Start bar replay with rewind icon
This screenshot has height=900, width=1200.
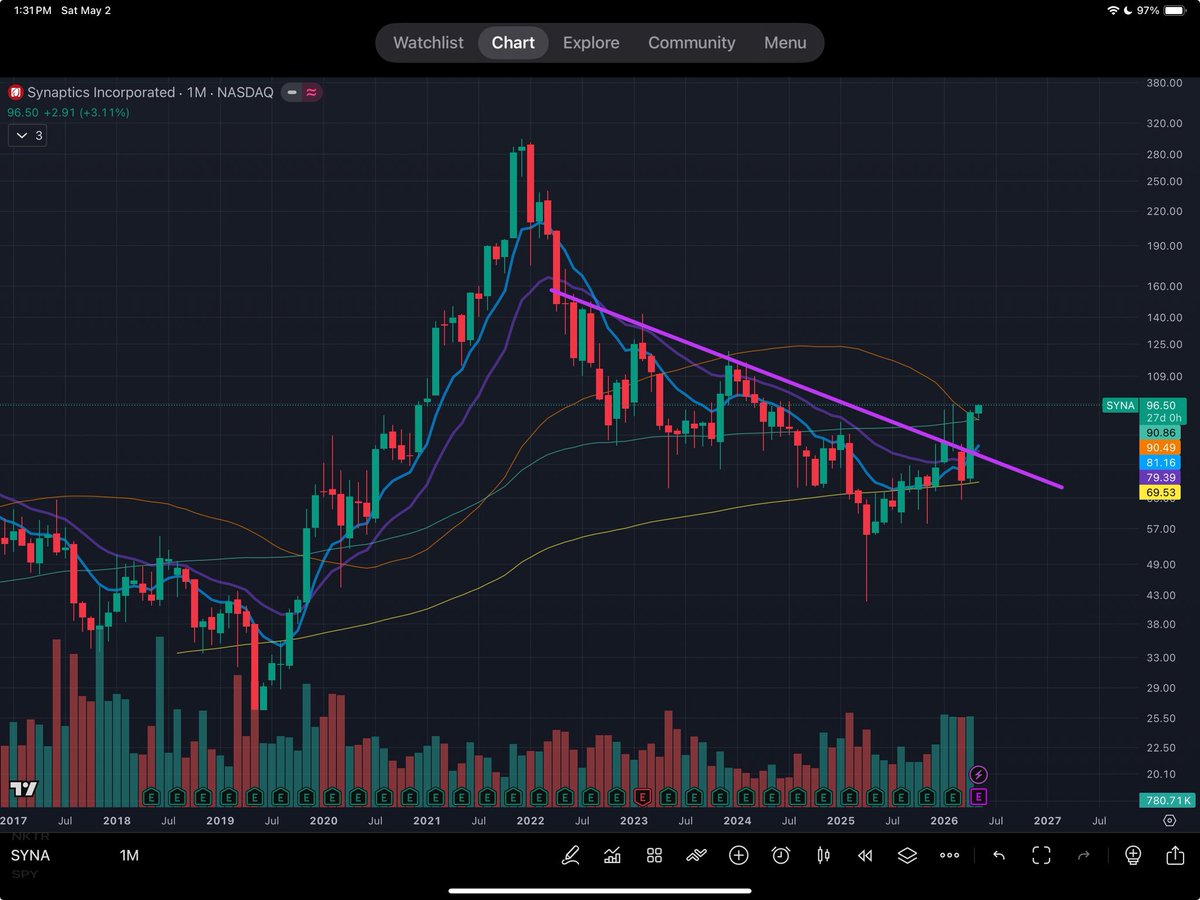click(865, 855)
